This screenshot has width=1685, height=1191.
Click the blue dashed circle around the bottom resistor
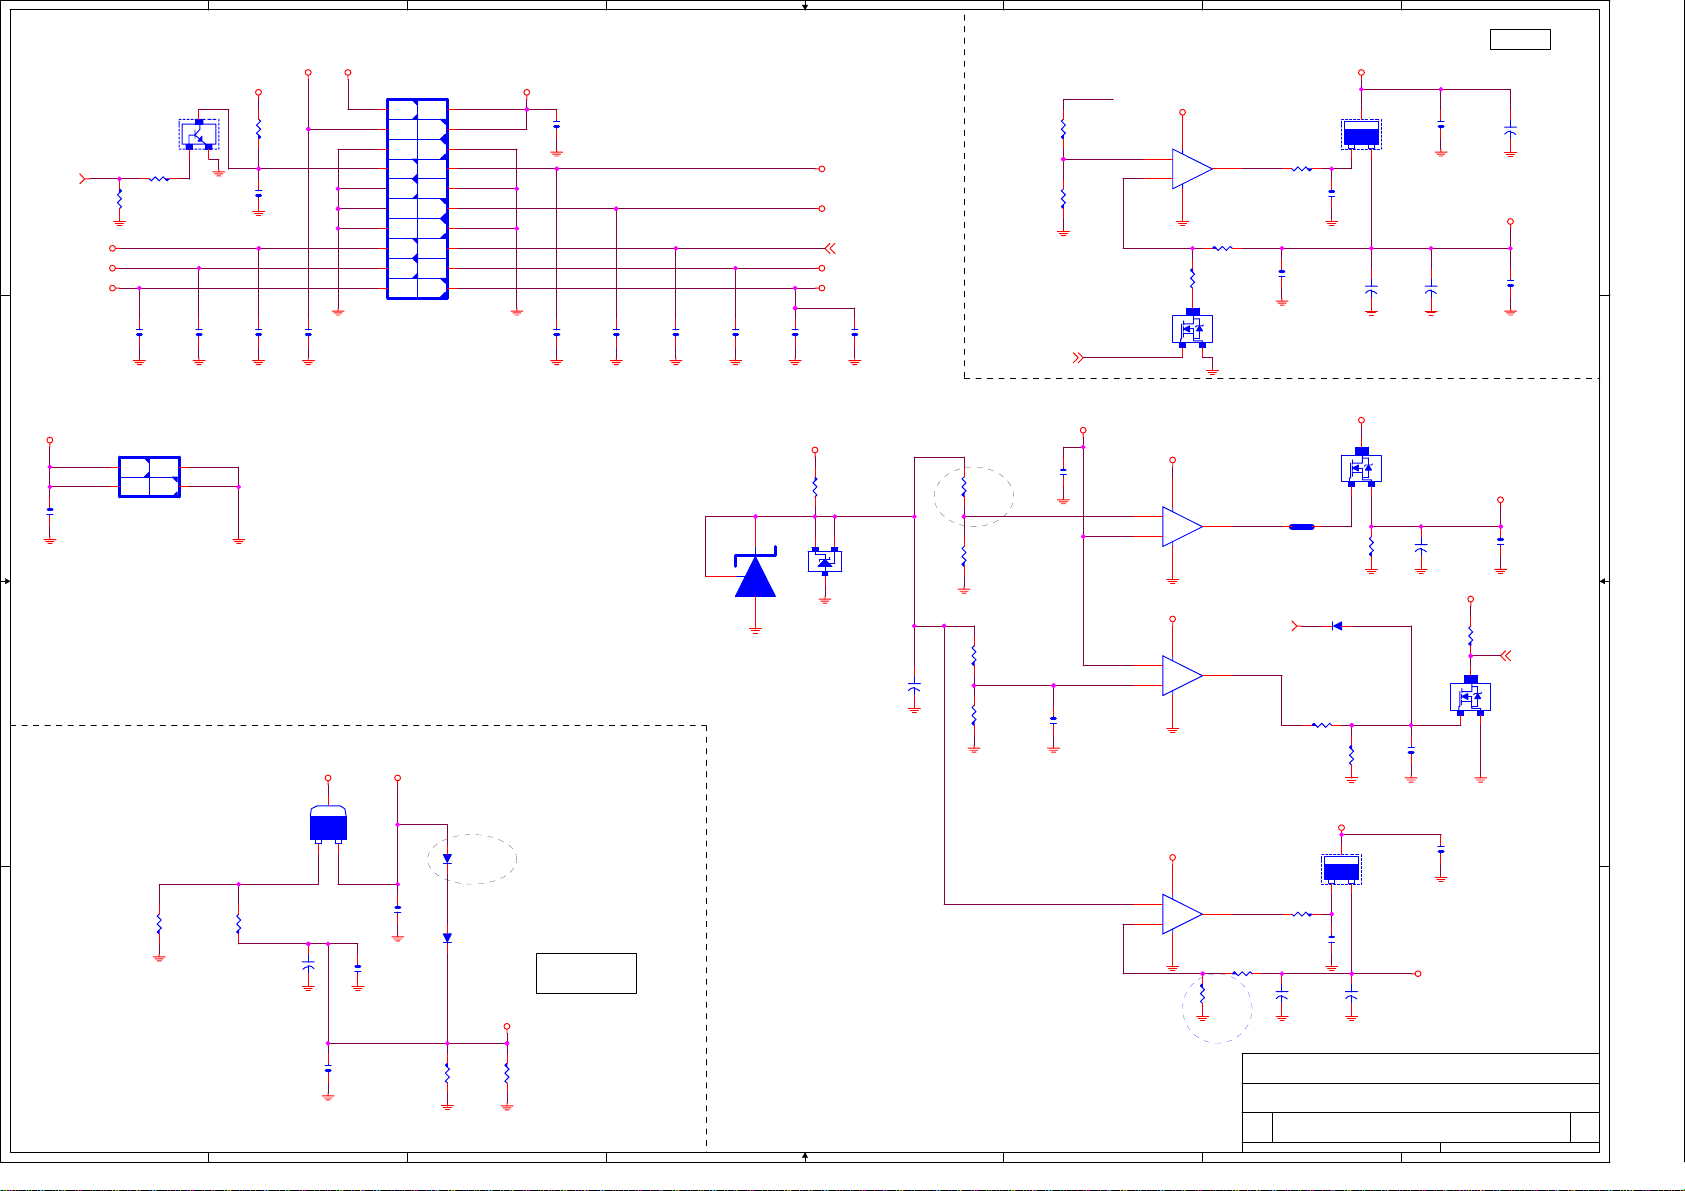1217,1007
